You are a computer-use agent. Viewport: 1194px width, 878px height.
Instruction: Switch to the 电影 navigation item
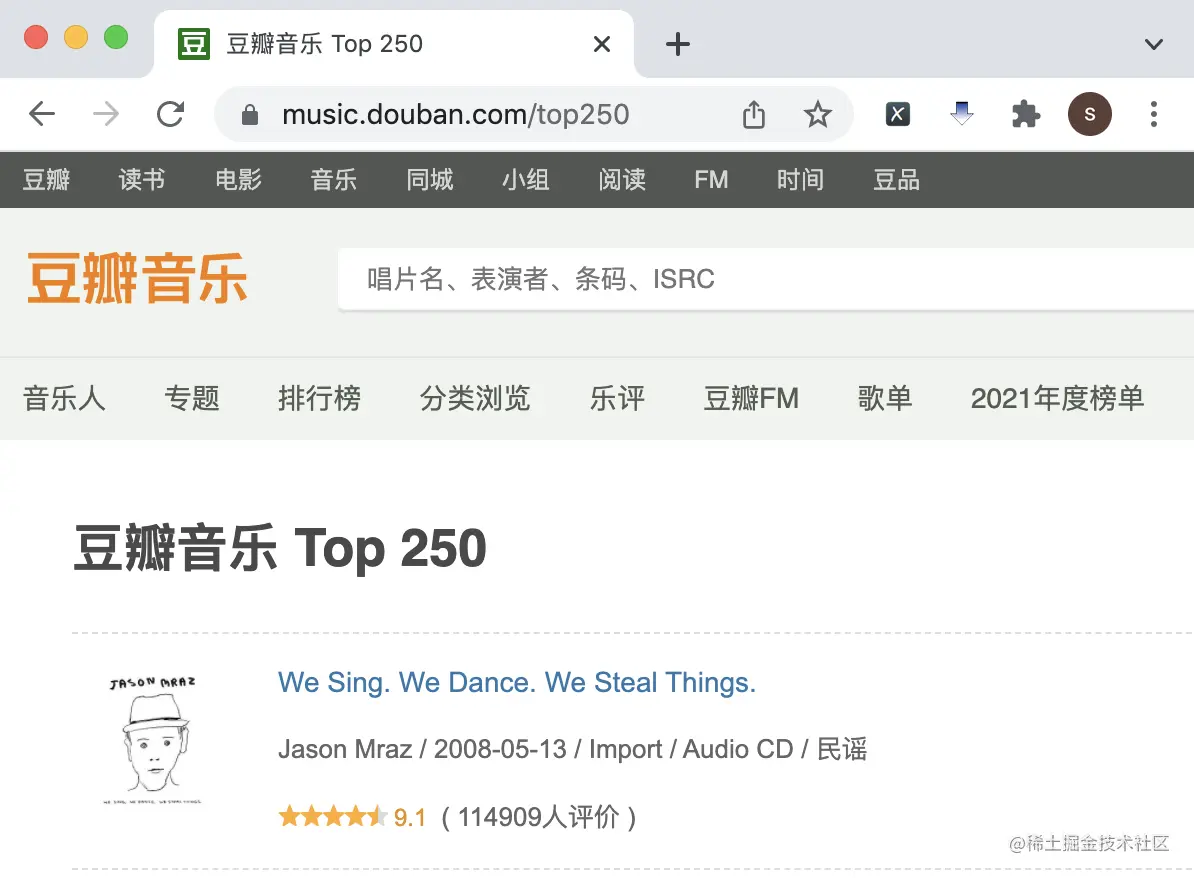pyautogui.click(x=237, y=180)
